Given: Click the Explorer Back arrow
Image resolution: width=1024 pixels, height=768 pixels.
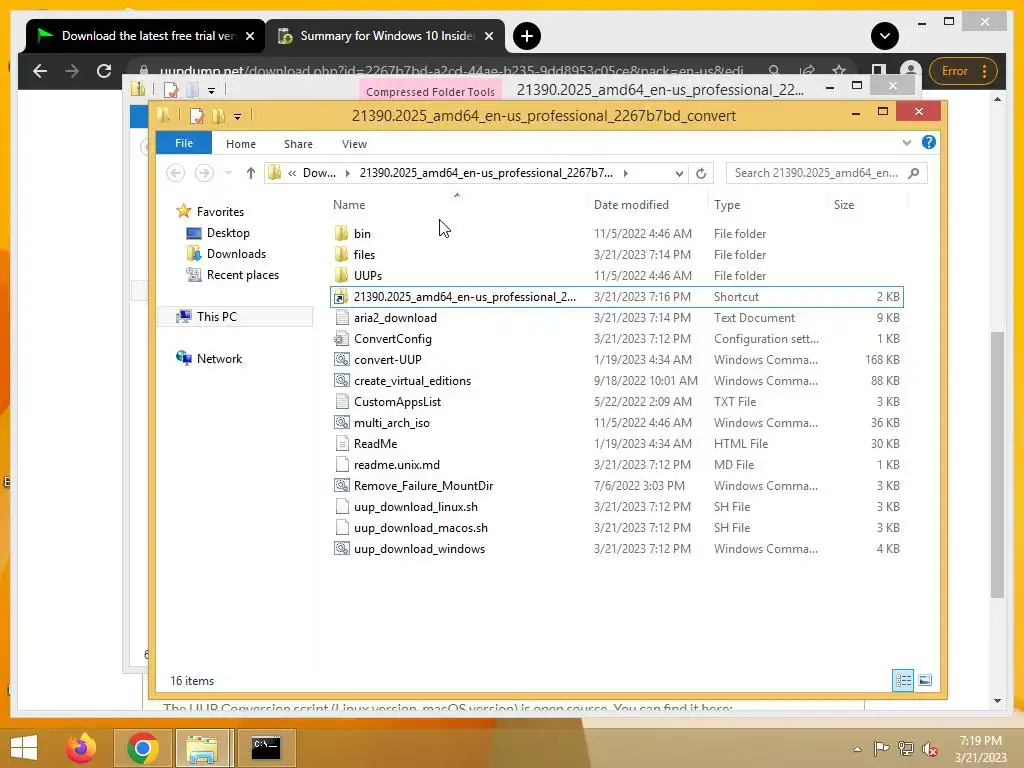Looking at the screenshot, I should [175, 172].
